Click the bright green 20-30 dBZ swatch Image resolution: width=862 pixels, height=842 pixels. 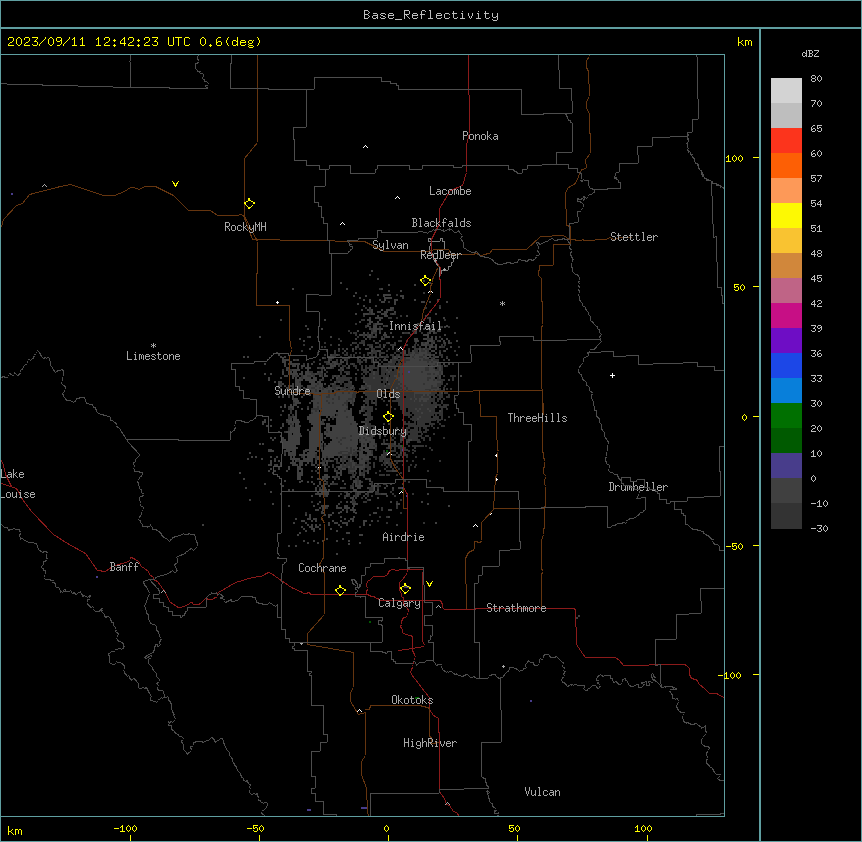tap(786, 416)
